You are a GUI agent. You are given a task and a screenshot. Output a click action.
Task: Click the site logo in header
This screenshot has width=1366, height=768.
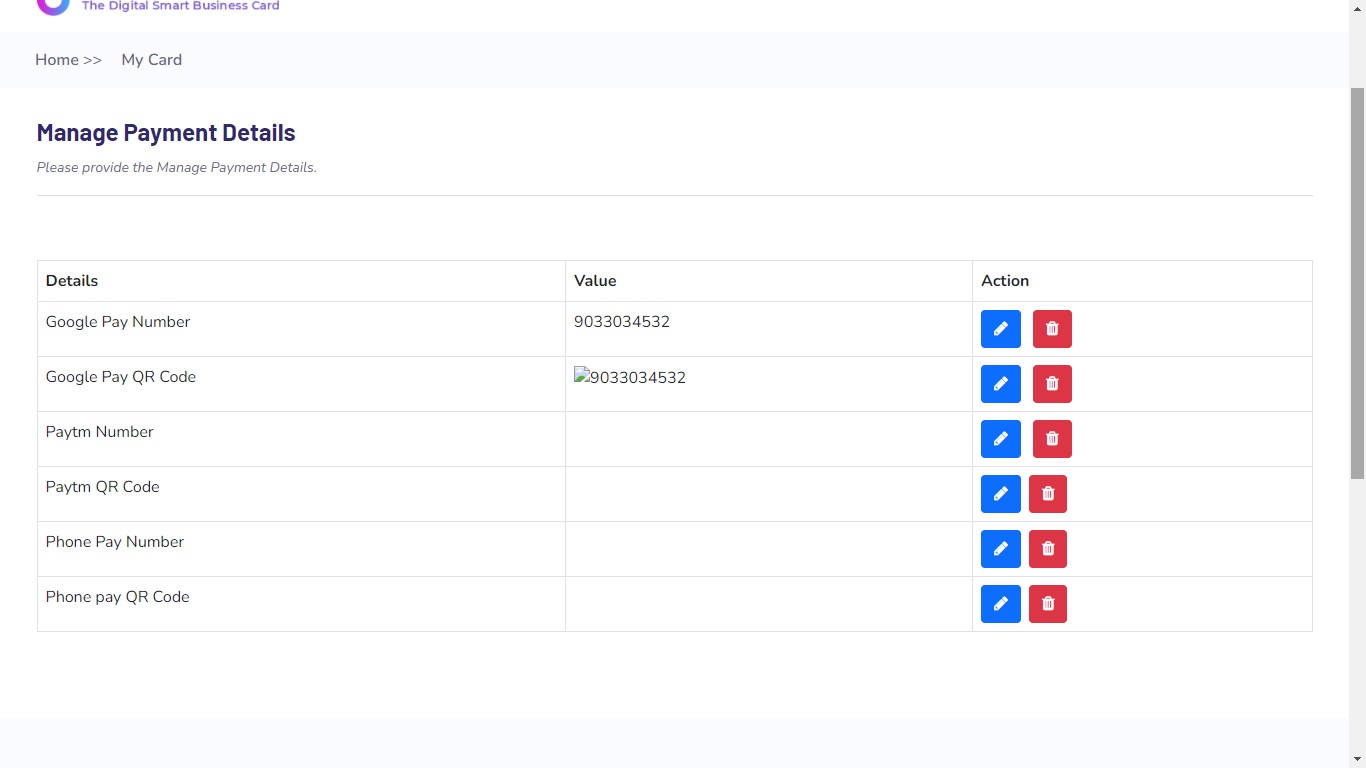click(53, 6)
